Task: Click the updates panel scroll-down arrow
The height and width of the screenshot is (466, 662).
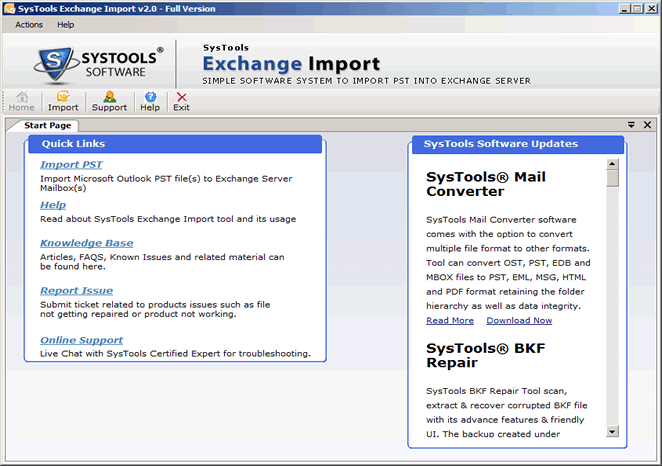Action: (613, 431)
